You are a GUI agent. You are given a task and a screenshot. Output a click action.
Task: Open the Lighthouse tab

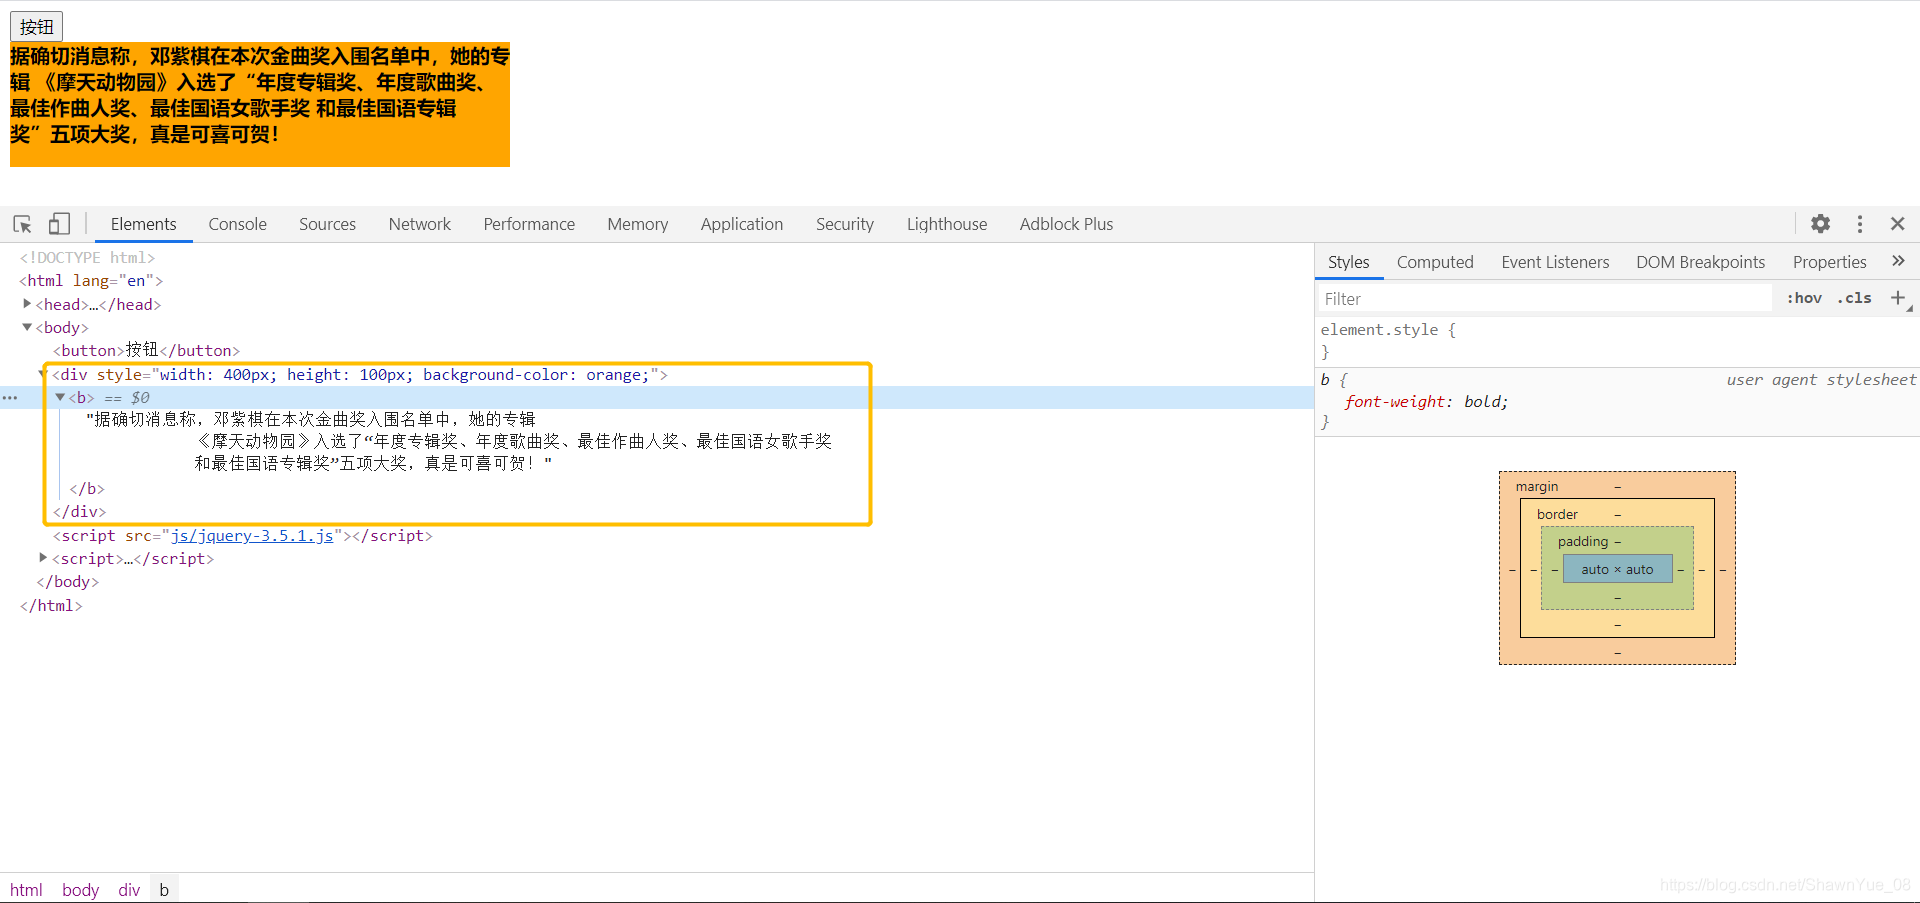(947, 224)
